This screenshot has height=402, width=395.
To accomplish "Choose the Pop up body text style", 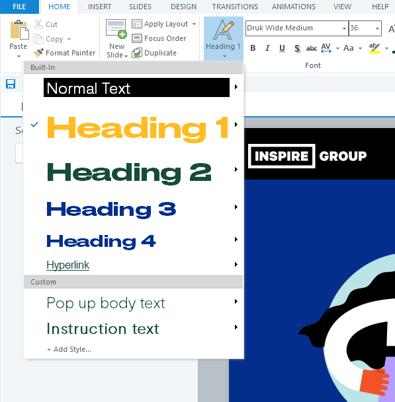I will click(106, 303).
